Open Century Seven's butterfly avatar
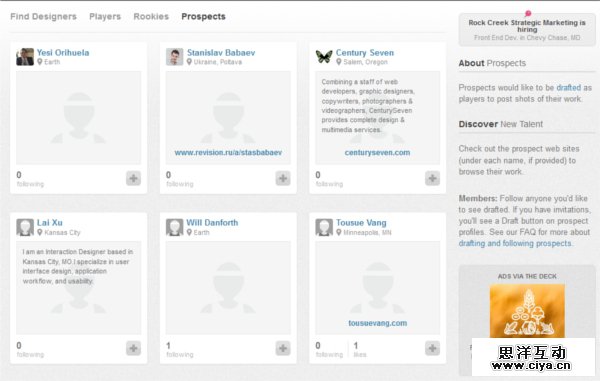Image resolution: width=600 pixels, height=381 pixels. [x=324, y=57]
